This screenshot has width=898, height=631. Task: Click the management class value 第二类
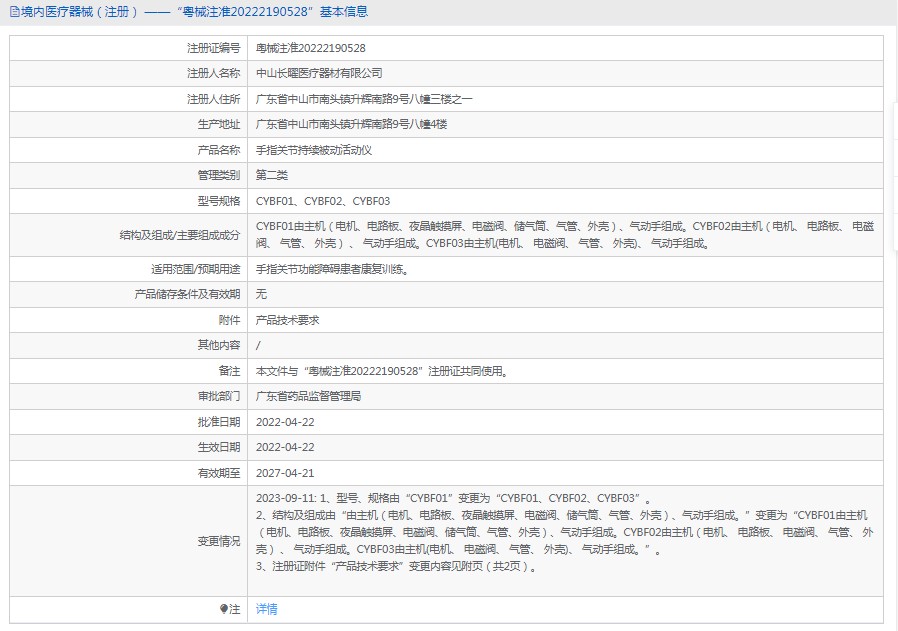(272, 175)
